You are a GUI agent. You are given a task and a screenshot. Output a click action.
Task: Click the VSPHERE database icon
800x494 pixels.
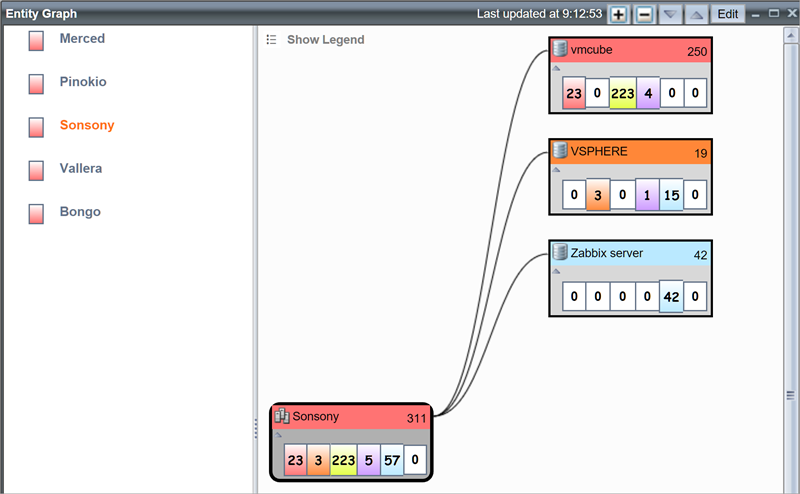560,150
